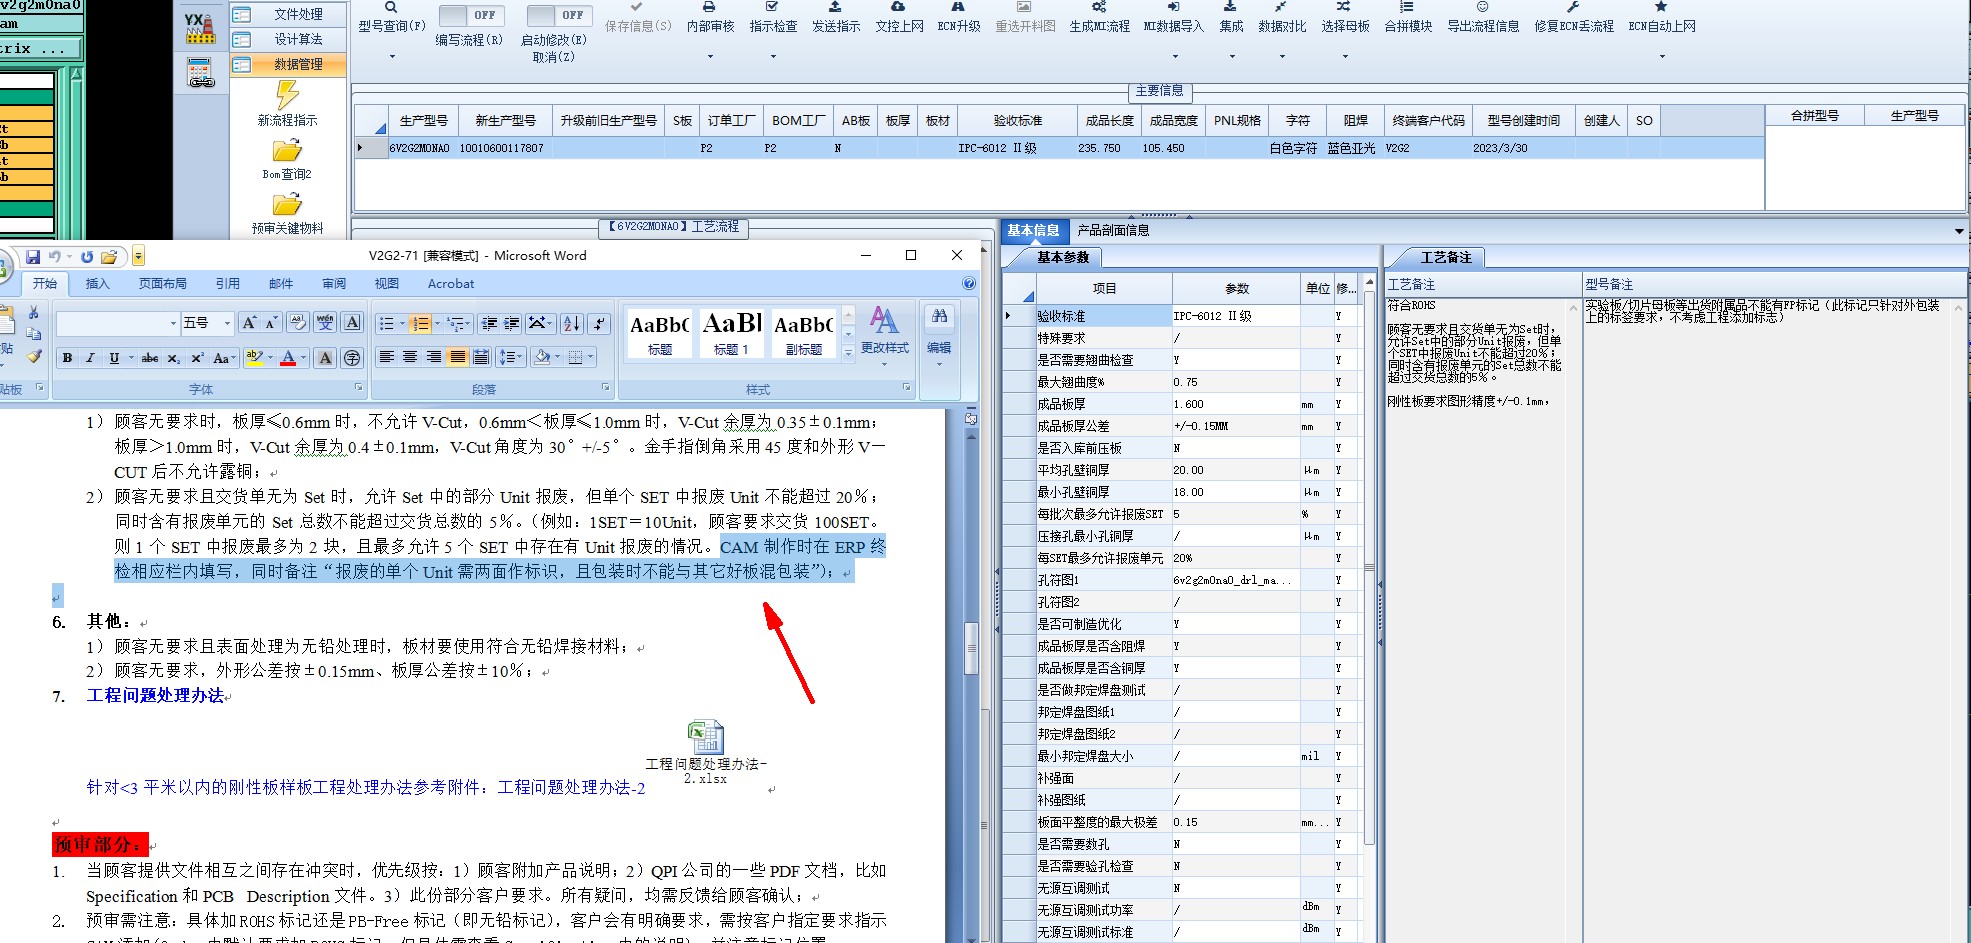Image resolution: width=1971 pixels, height=943 pixels.
Task: Click the Open folder icon in Word toolbar
Action: pyautogui.click(x=109, y=257)
